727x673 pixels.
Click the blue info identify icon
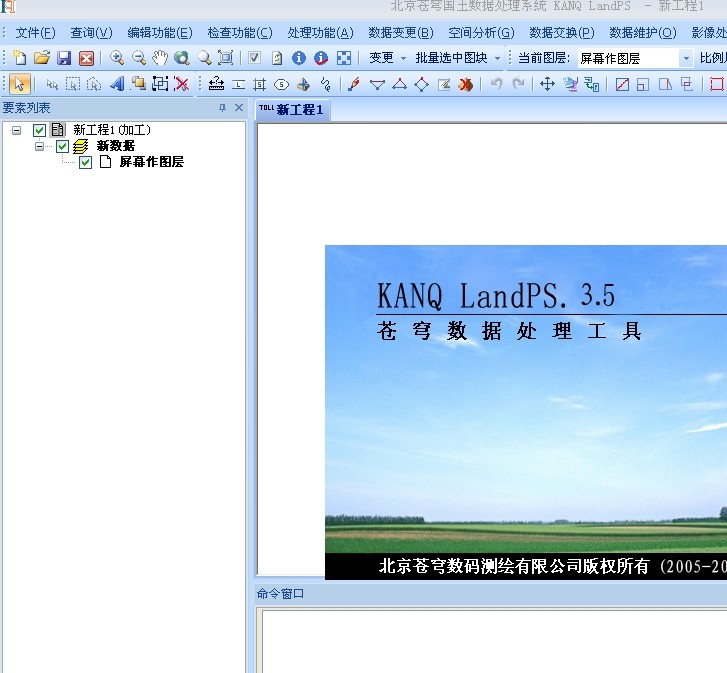click(299, 58)
